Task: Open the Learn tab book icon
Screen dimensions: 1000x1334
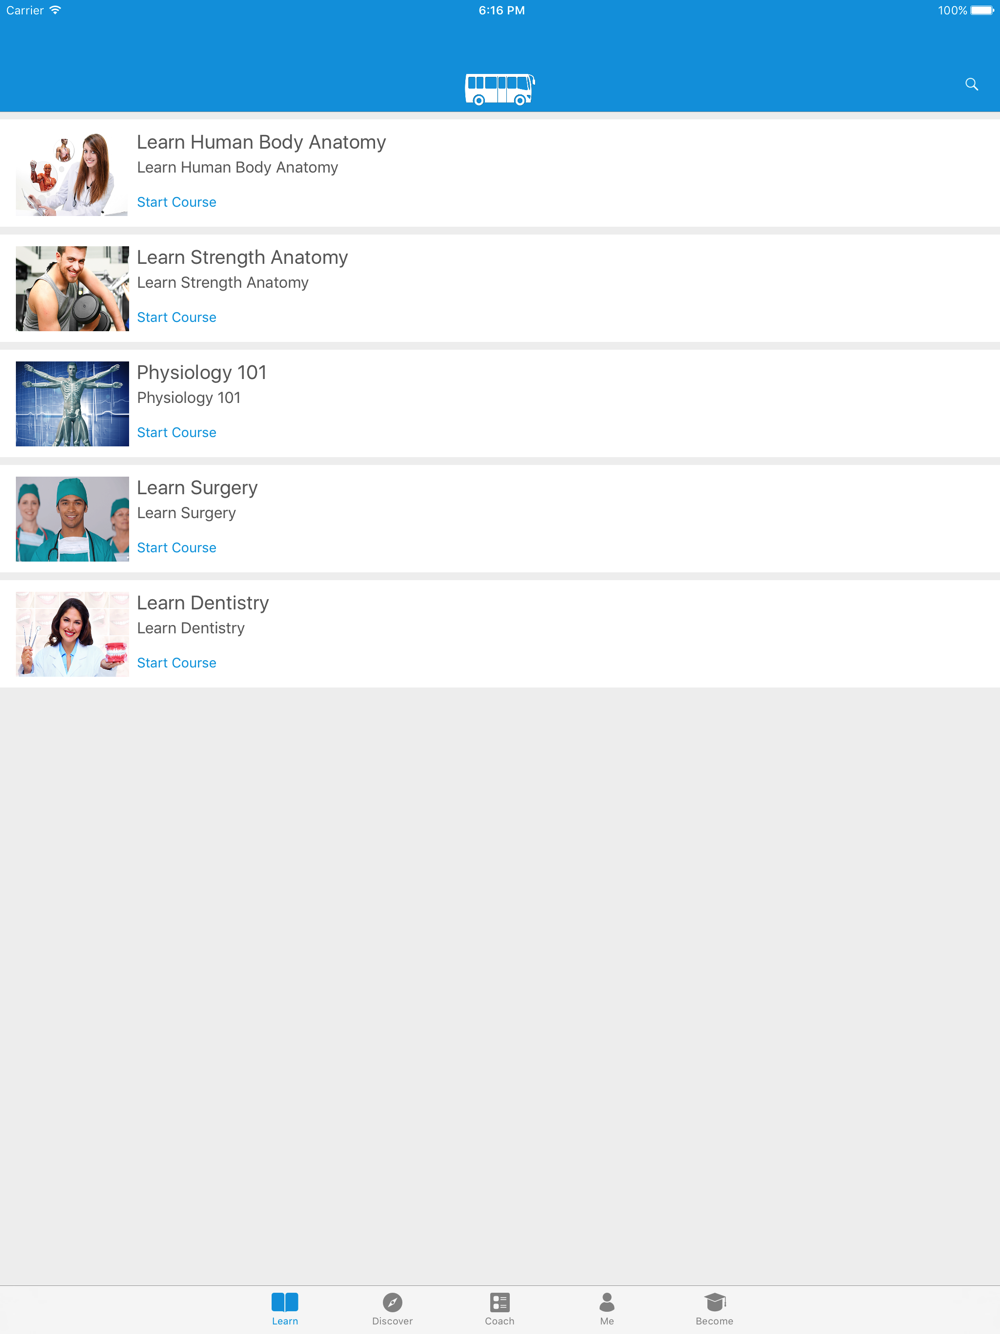Action: pos(285,1302)
